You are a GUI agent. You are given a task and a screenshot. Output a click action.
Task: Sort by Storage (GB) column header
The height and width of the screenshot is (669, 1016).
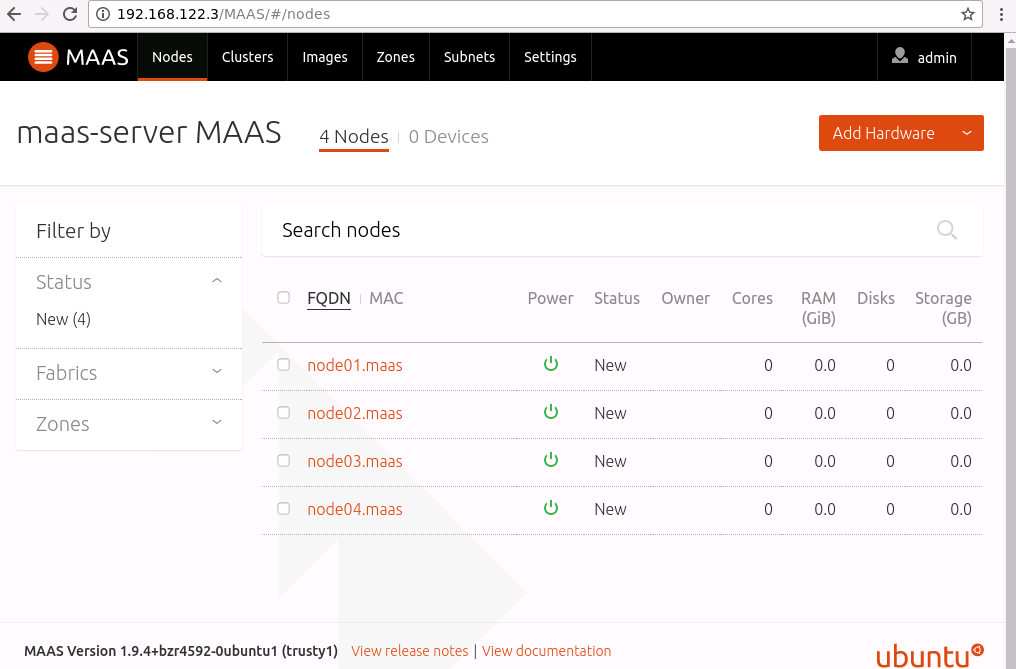943,308
